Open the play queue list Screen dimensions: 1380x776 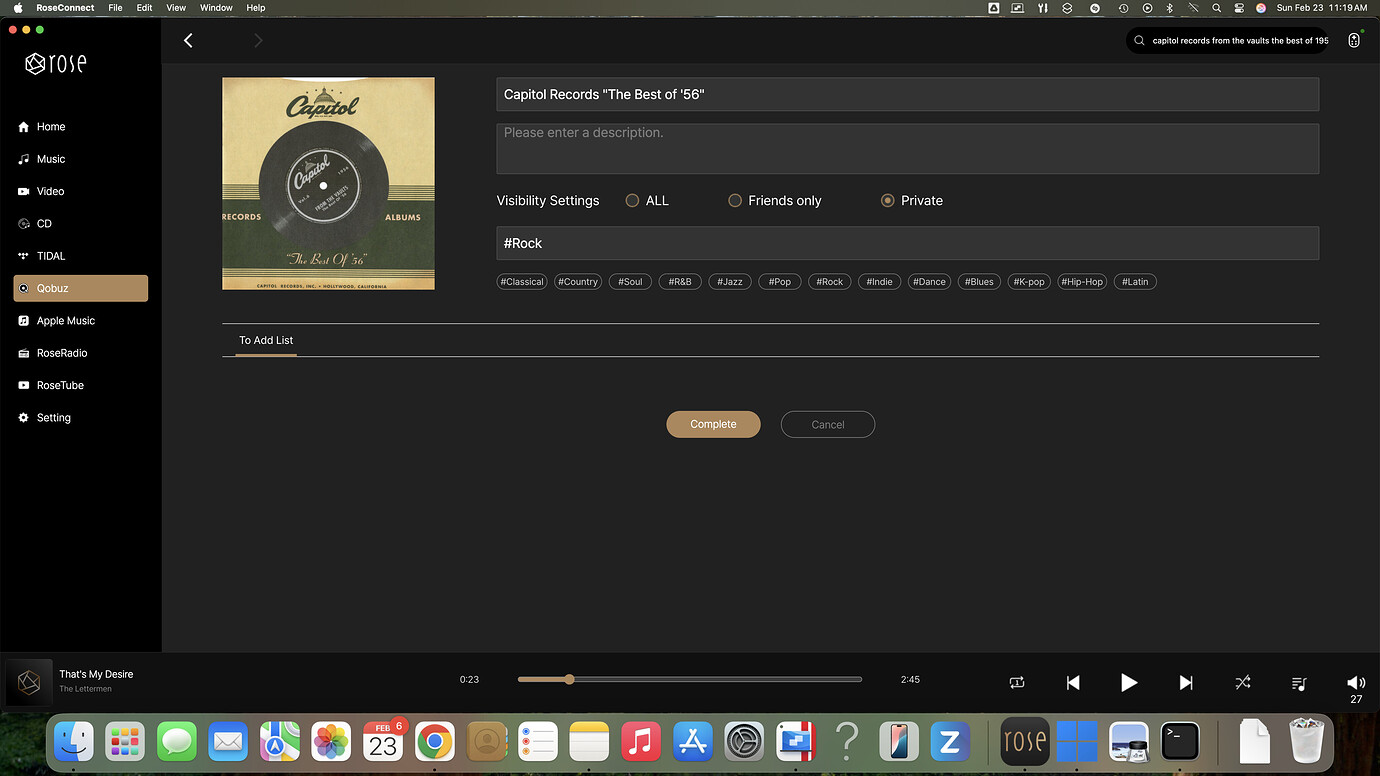pos(1299,684)
